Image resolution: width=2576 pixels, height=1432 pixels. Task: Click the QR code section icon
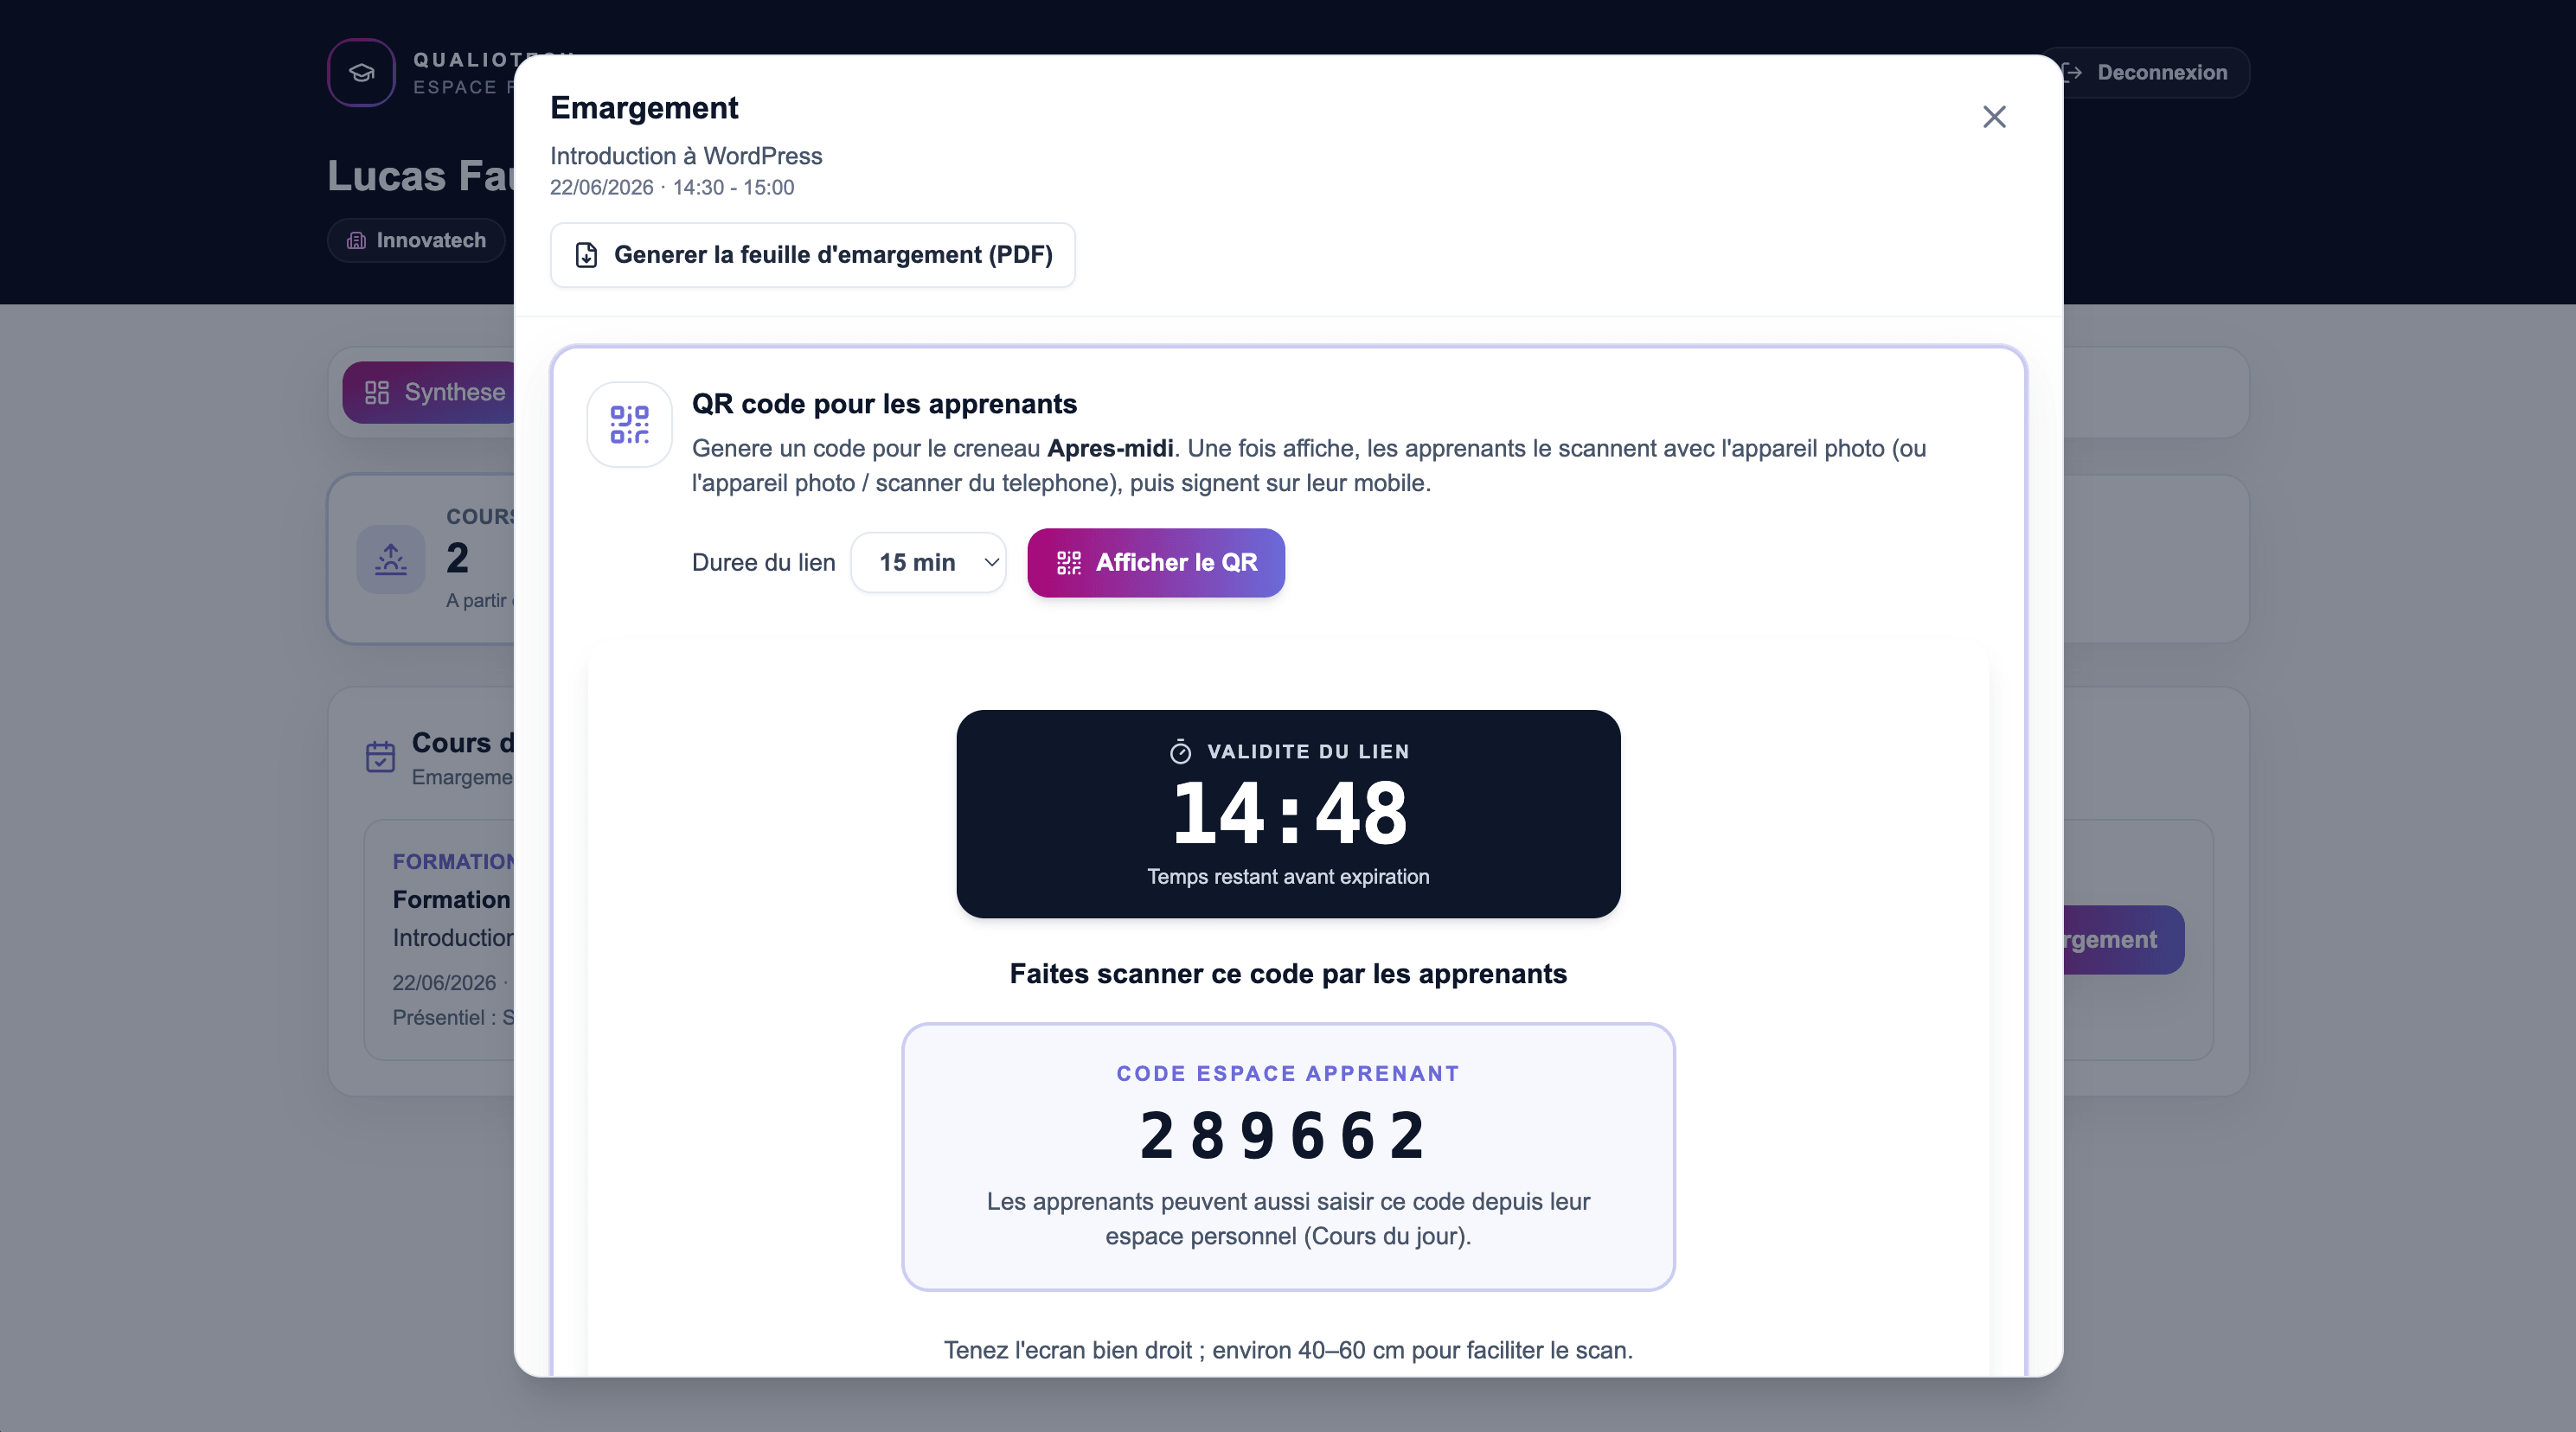[629, 424]
